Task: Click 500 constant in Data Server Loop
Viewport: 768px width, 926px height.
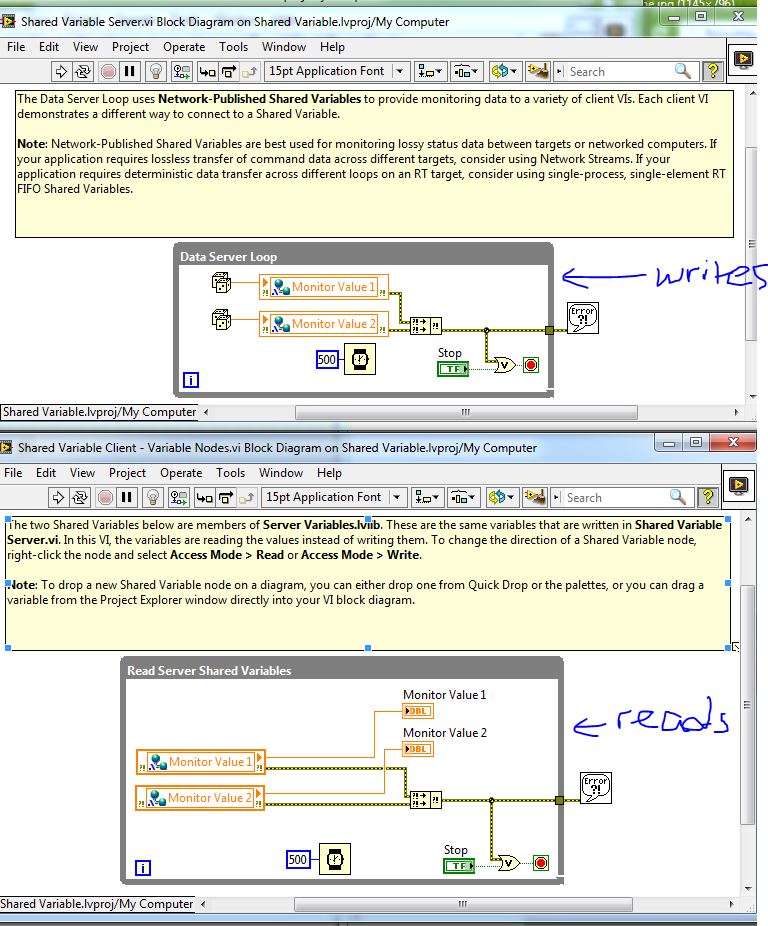Action: [327, 360]
